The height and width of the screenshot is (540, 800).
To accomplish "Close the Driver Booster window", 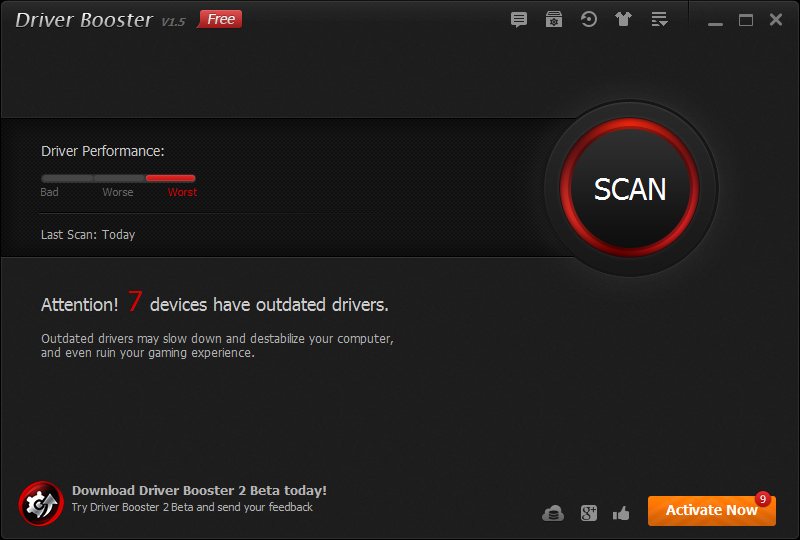I will tap(776, 20).
